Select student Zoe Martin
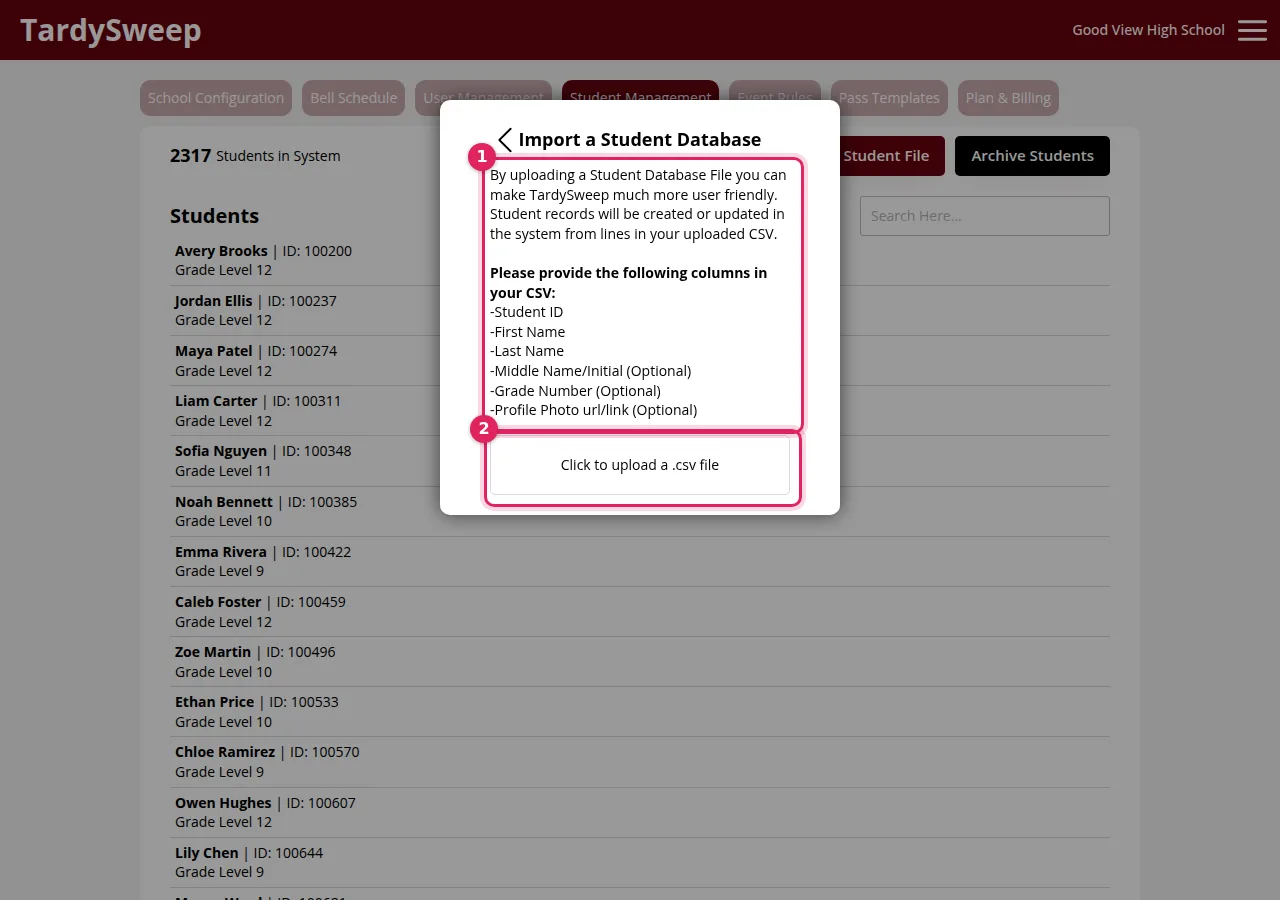The image size is (1280, 900). click(x=640, y=661)
